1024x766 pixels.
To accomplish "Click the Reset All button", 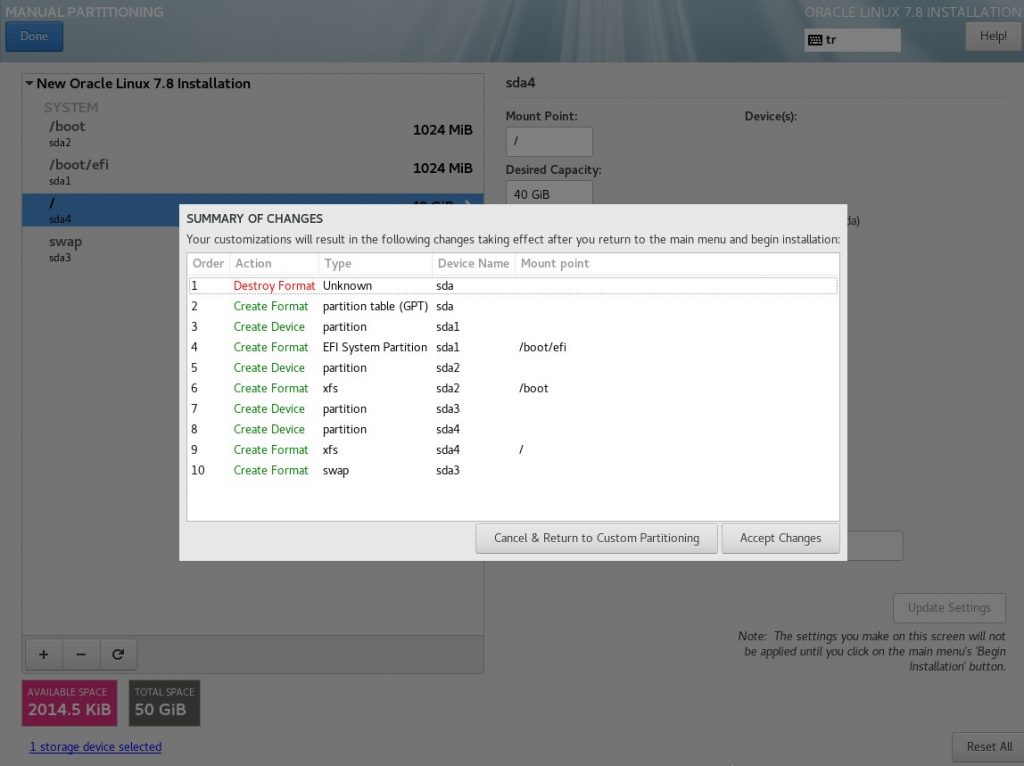I will 989,746.
